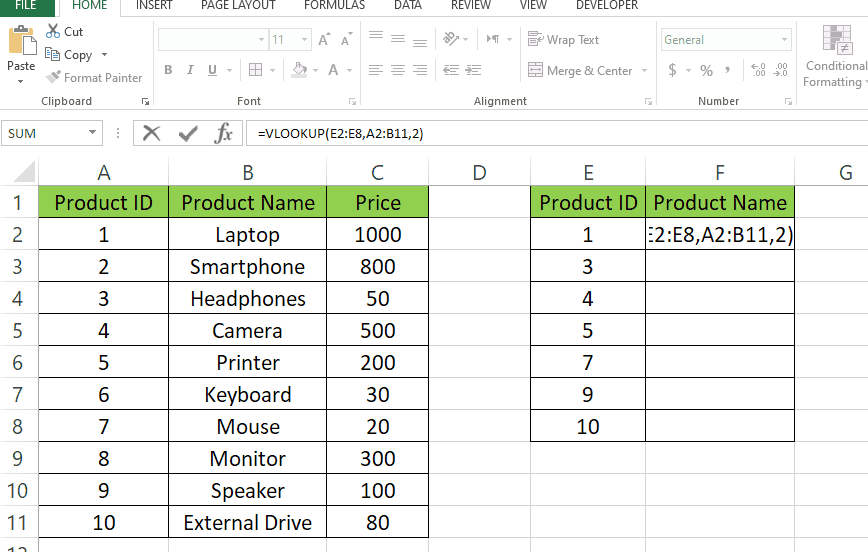Click Merge & Center button
This screenshot has height=552, width=868.
(580, 70)
